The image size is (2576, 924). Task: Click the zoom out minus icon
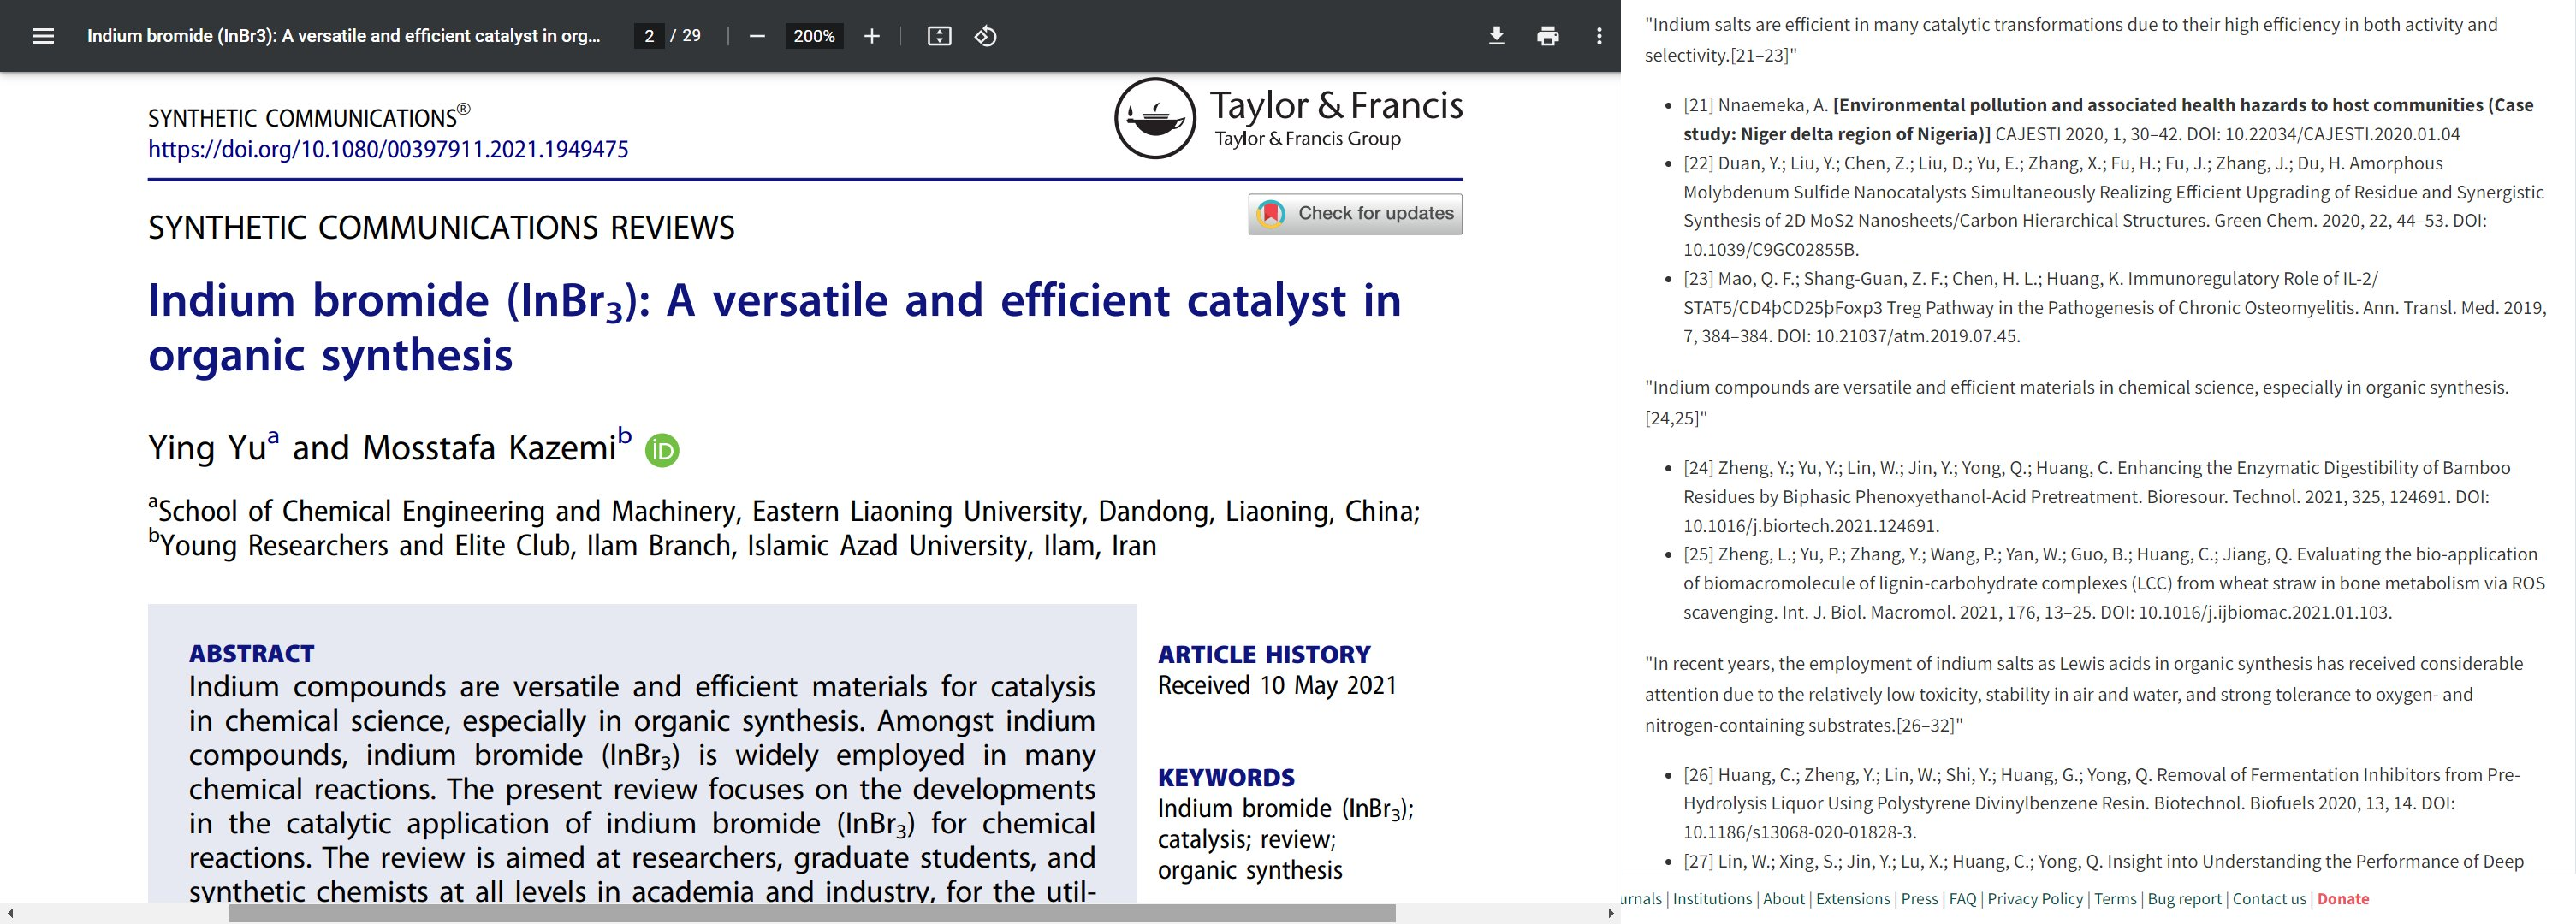[757, 36]
